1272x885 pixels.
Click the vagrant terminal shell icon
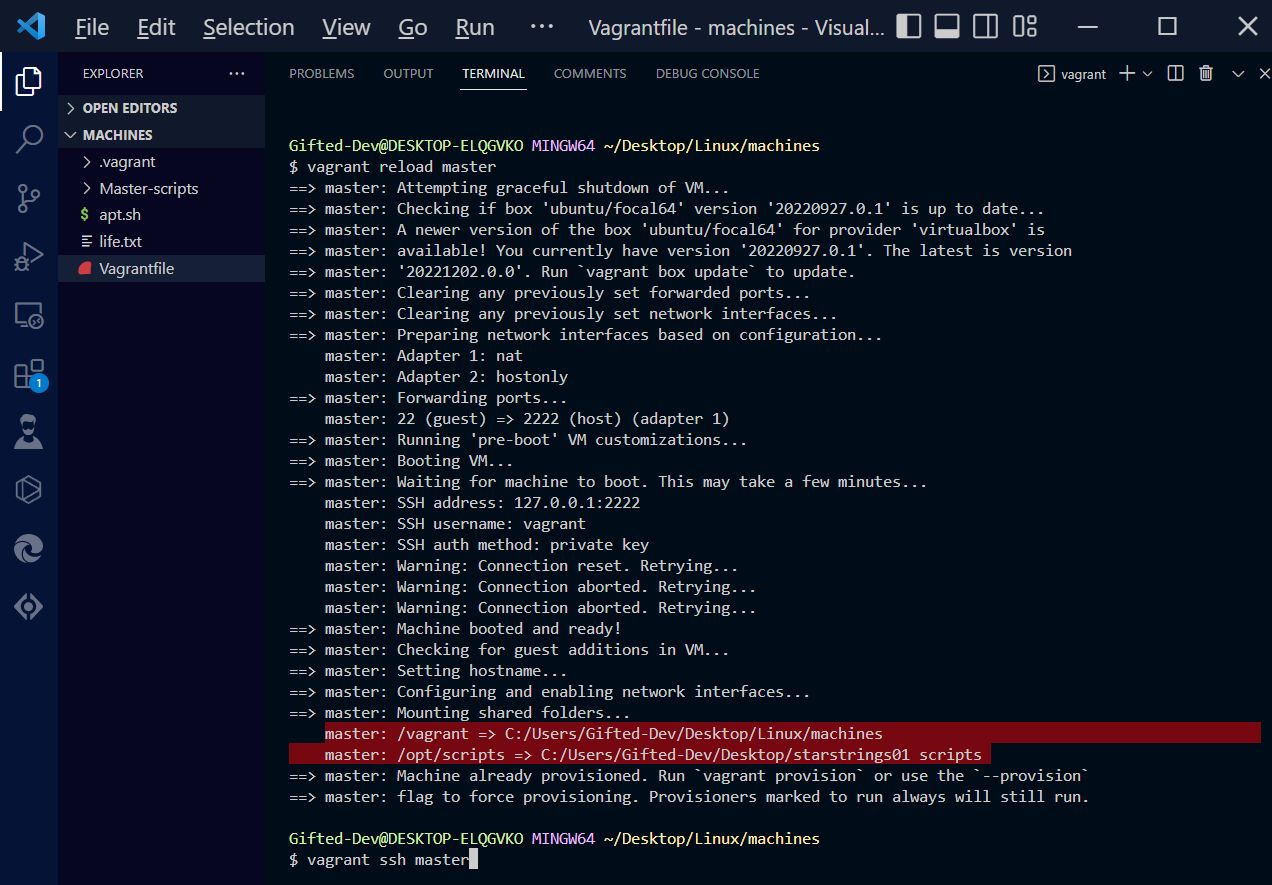point(1046,73)
